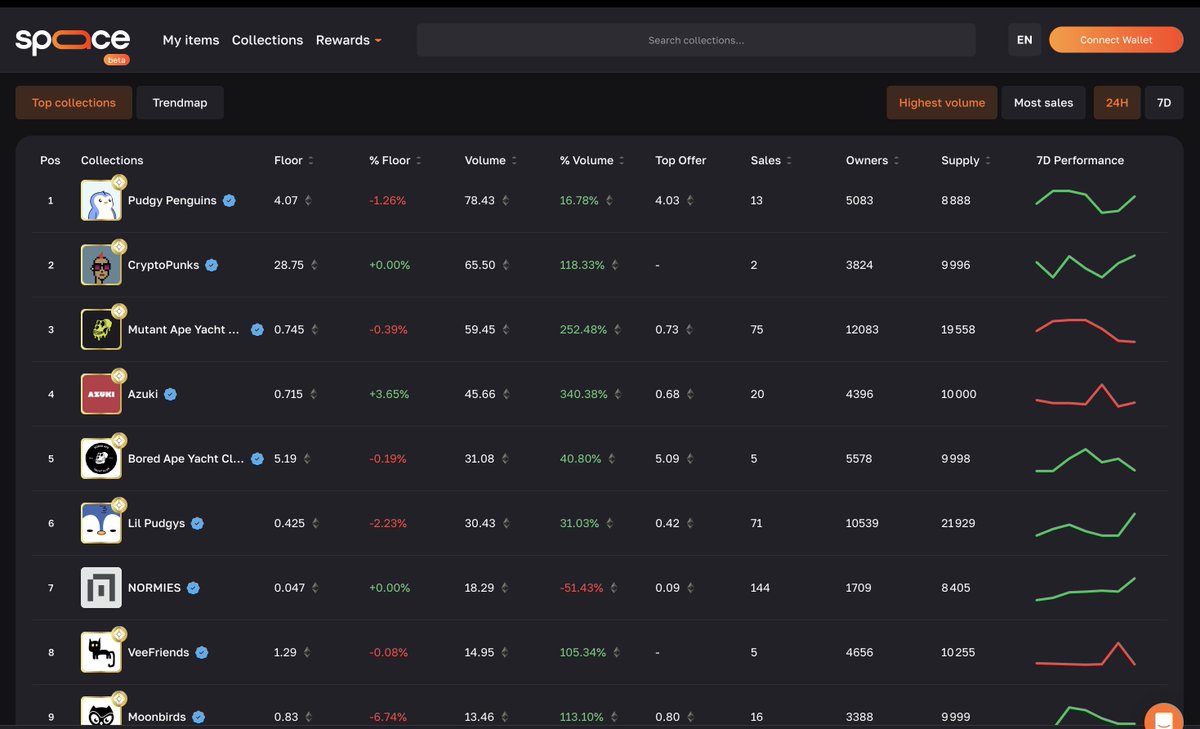Screen dimensions: 1200x729
Task: Select the Most sales filter
Action: point(1043,103)
